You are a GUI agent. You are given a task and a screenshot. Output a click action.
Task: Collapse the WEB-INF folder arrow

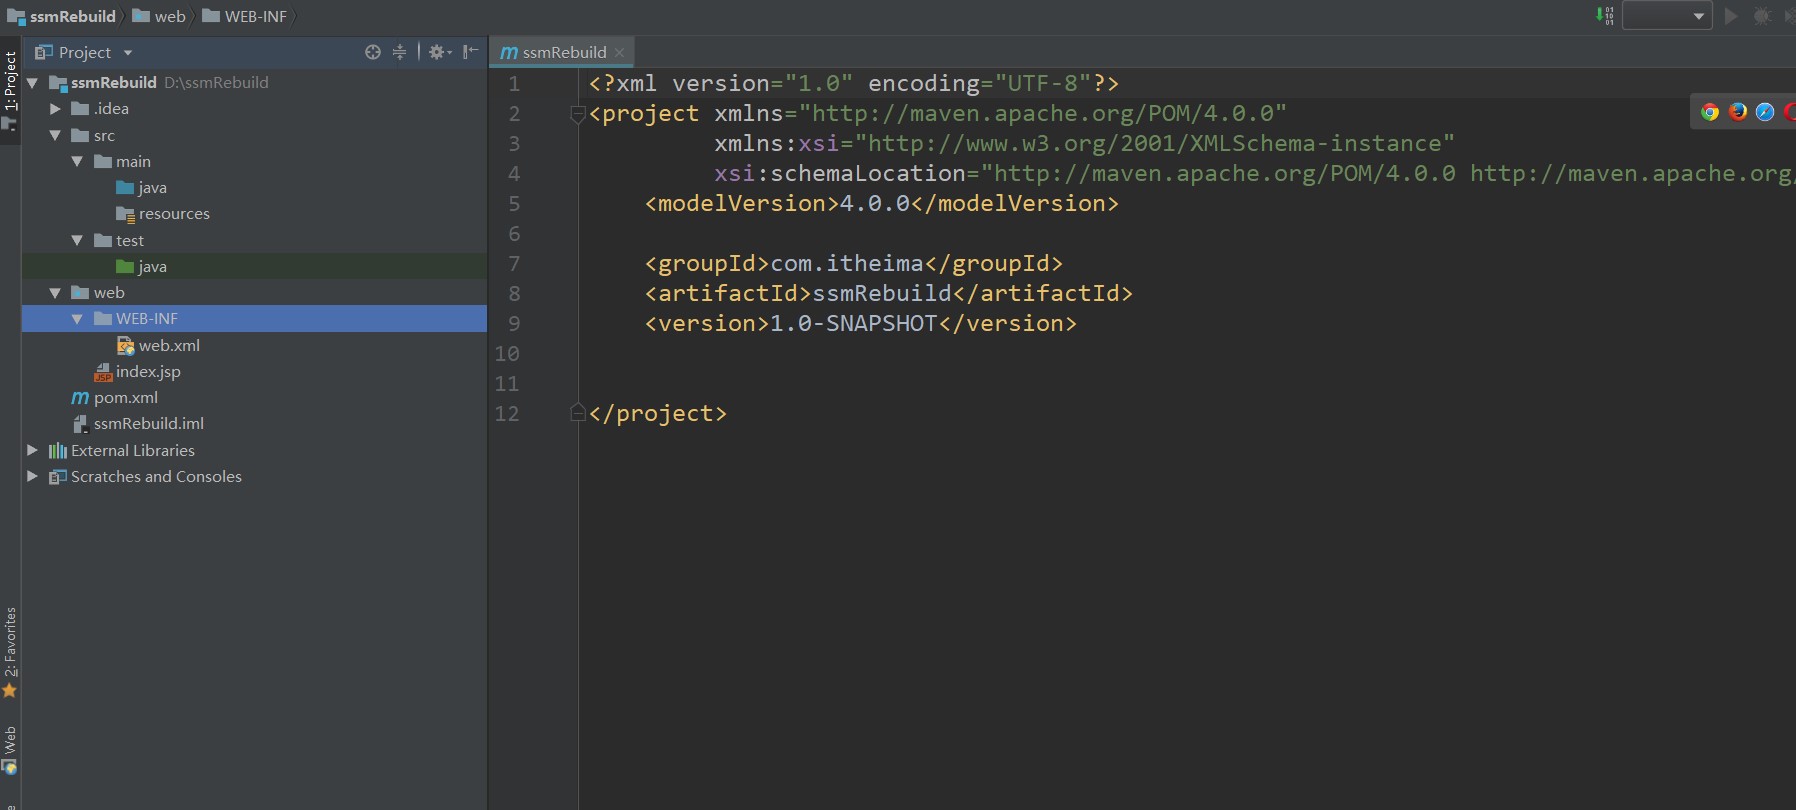77,318
